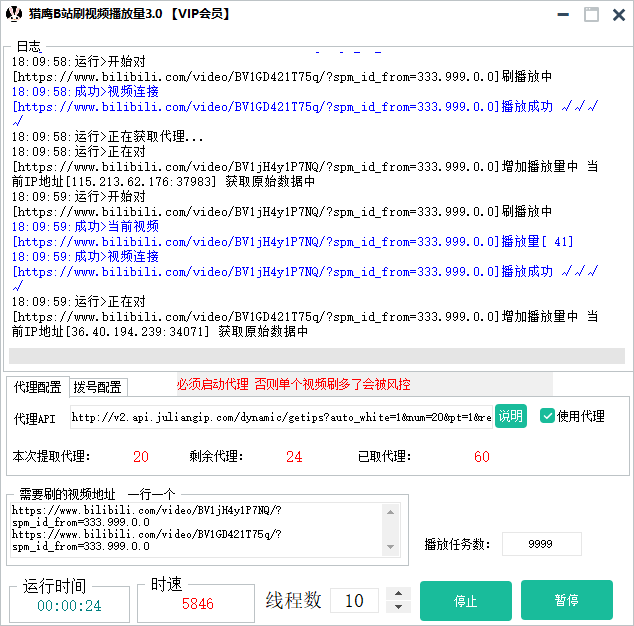
Task: Click the 线程数 field showing 10
Action: coord(354,601)
